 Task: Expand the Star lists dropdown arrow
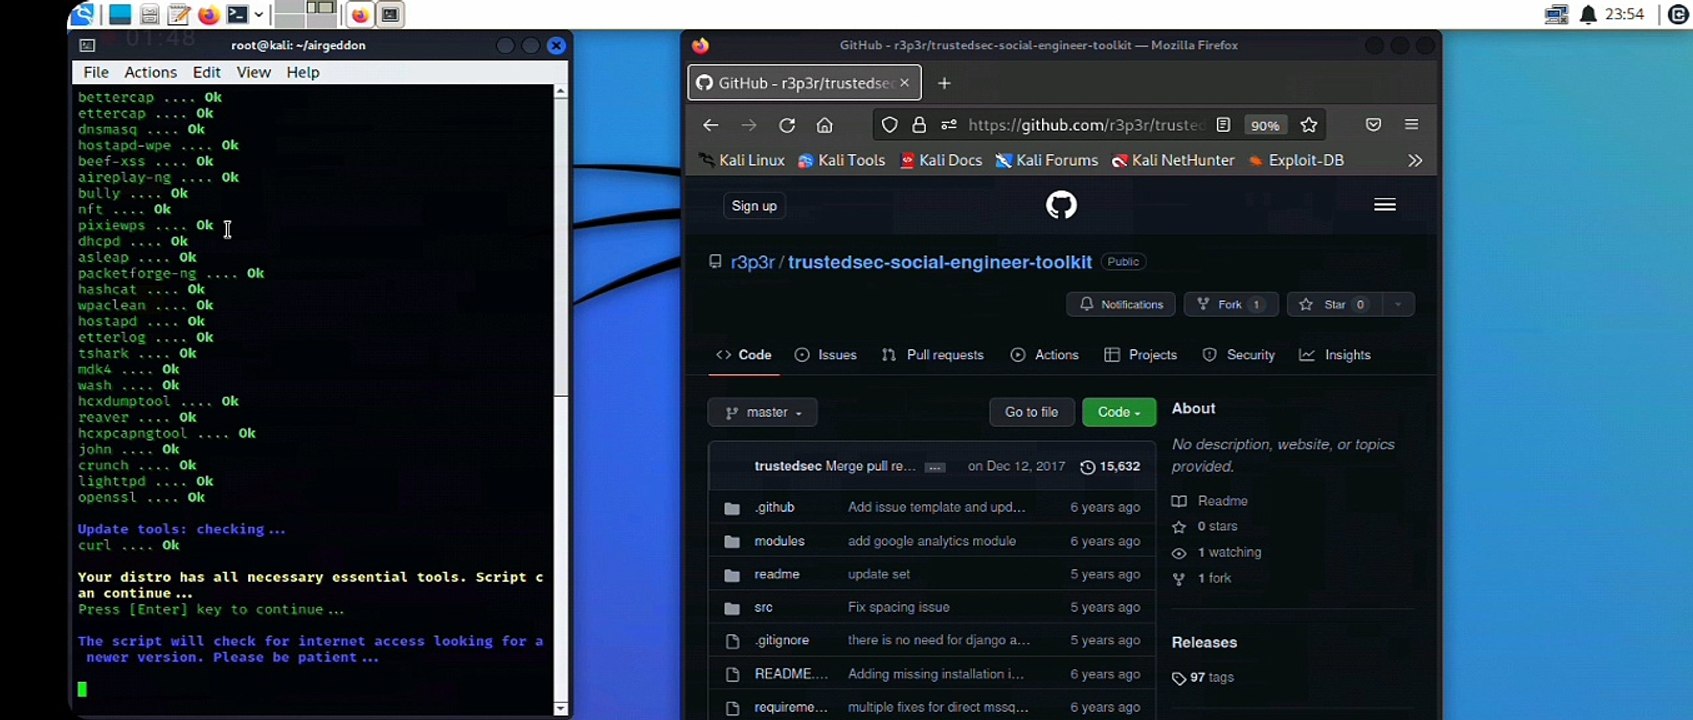click(x=1398, y=304)
